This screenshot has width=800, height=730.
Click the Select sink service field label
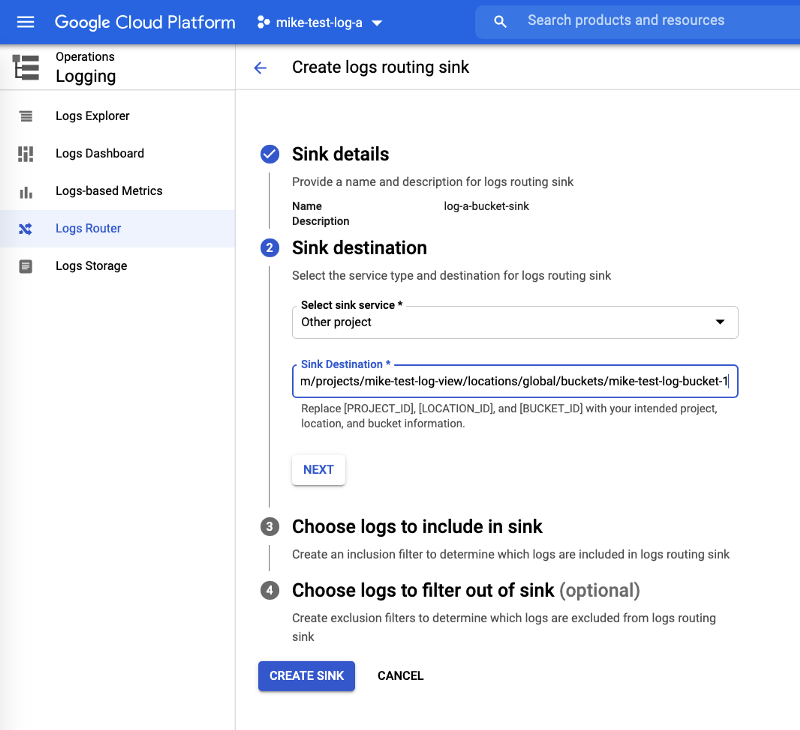(352, 305)
